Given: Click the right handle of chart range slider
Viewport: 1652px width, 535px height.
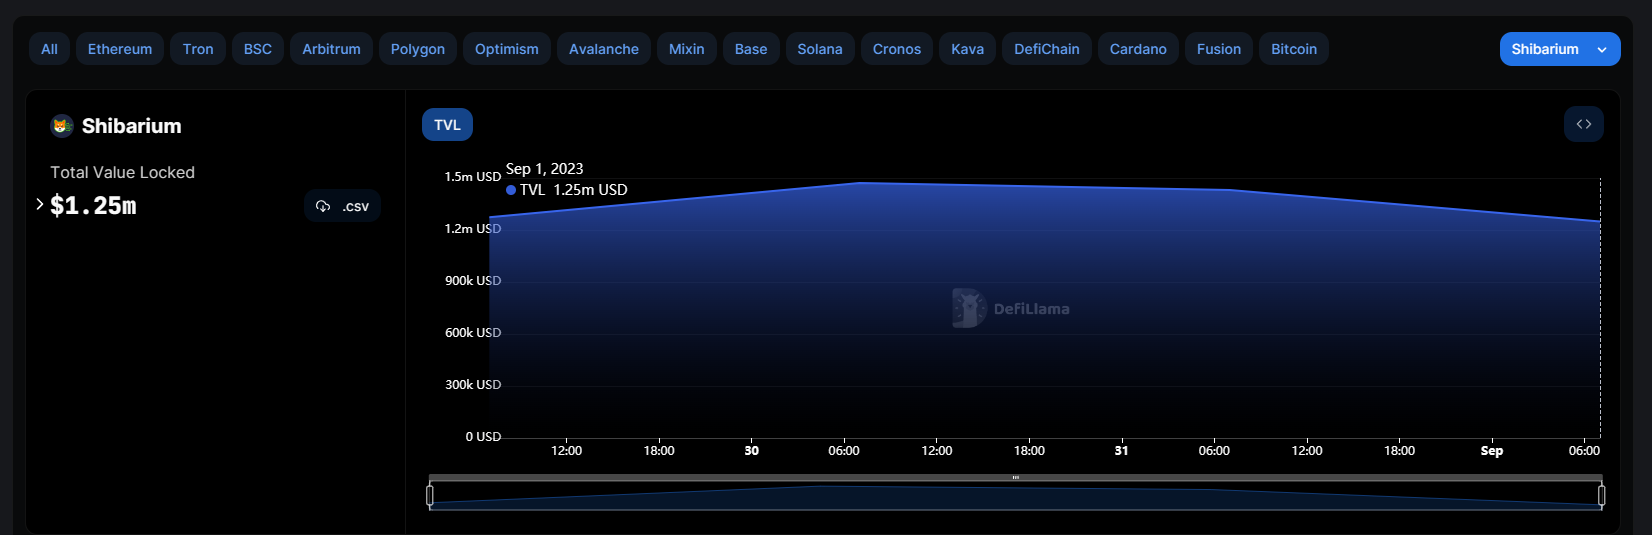Looking at the screenshot, I should coord(1601,495).
